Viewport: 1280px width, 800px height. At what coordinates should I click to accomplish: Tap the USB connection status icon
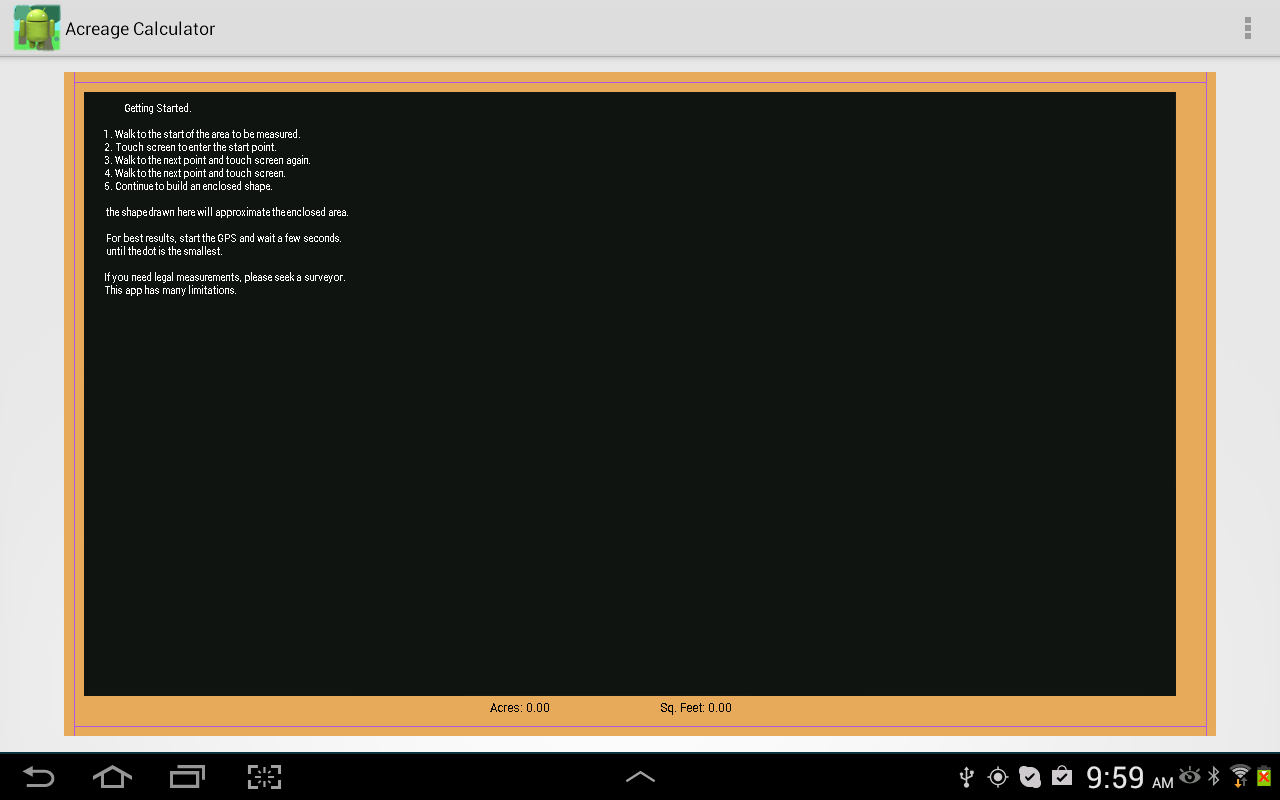tap(966, 777)
